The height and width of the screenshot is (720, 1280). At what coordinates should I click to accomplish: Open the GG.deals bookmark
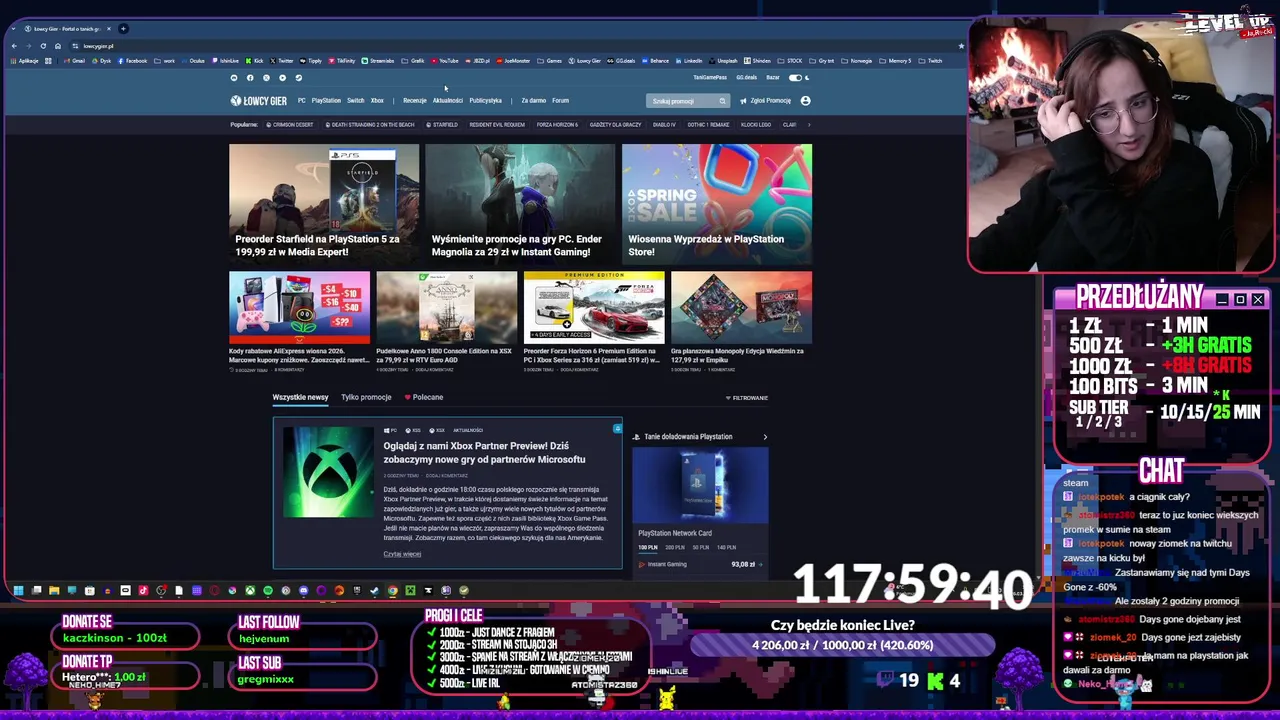click(x=621, y=61)
